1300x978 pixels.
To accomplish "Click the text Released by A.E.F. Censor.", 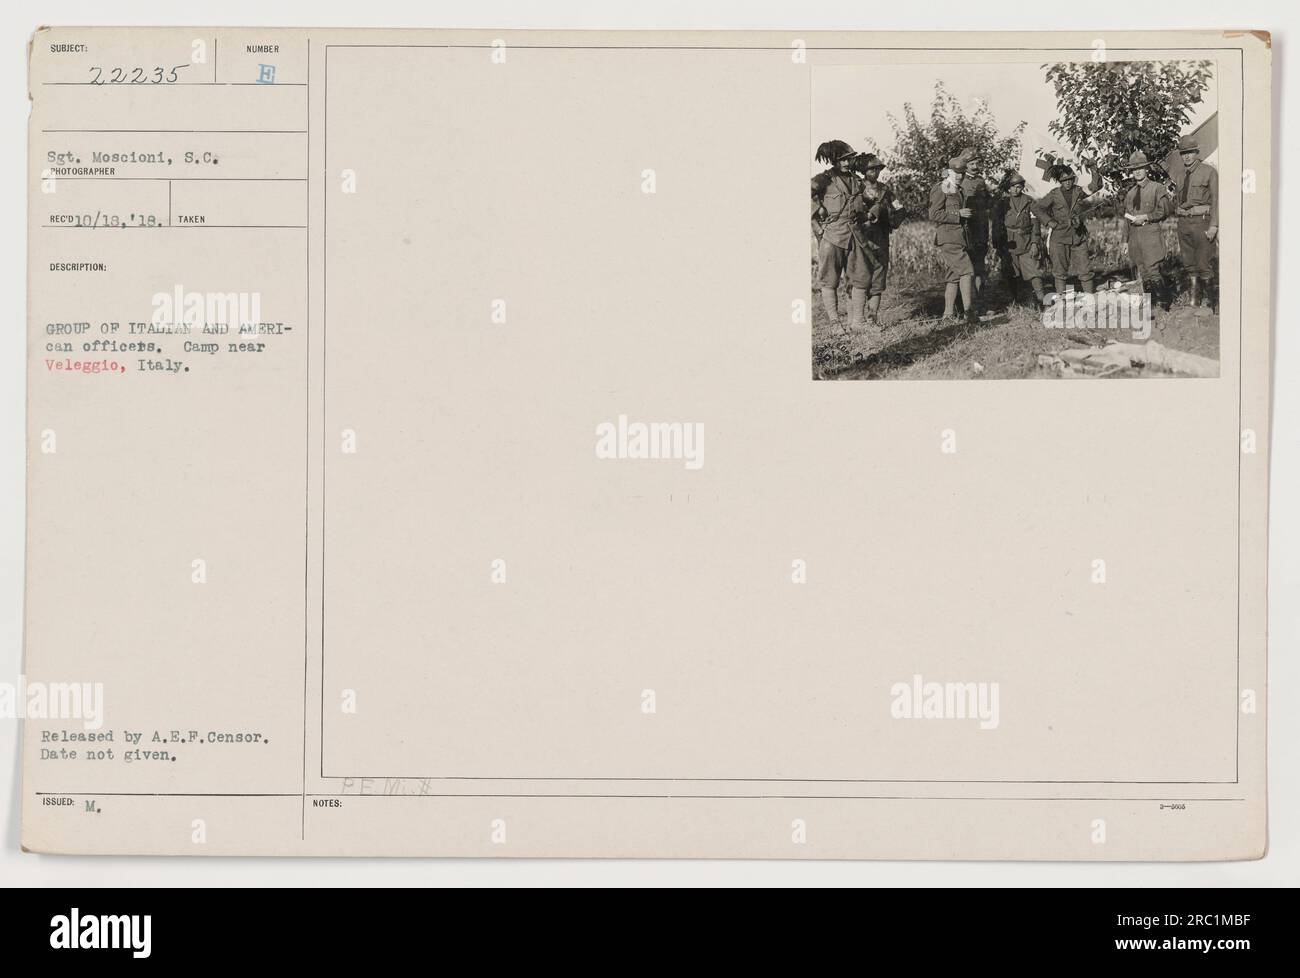I will [x=153, y=739].
